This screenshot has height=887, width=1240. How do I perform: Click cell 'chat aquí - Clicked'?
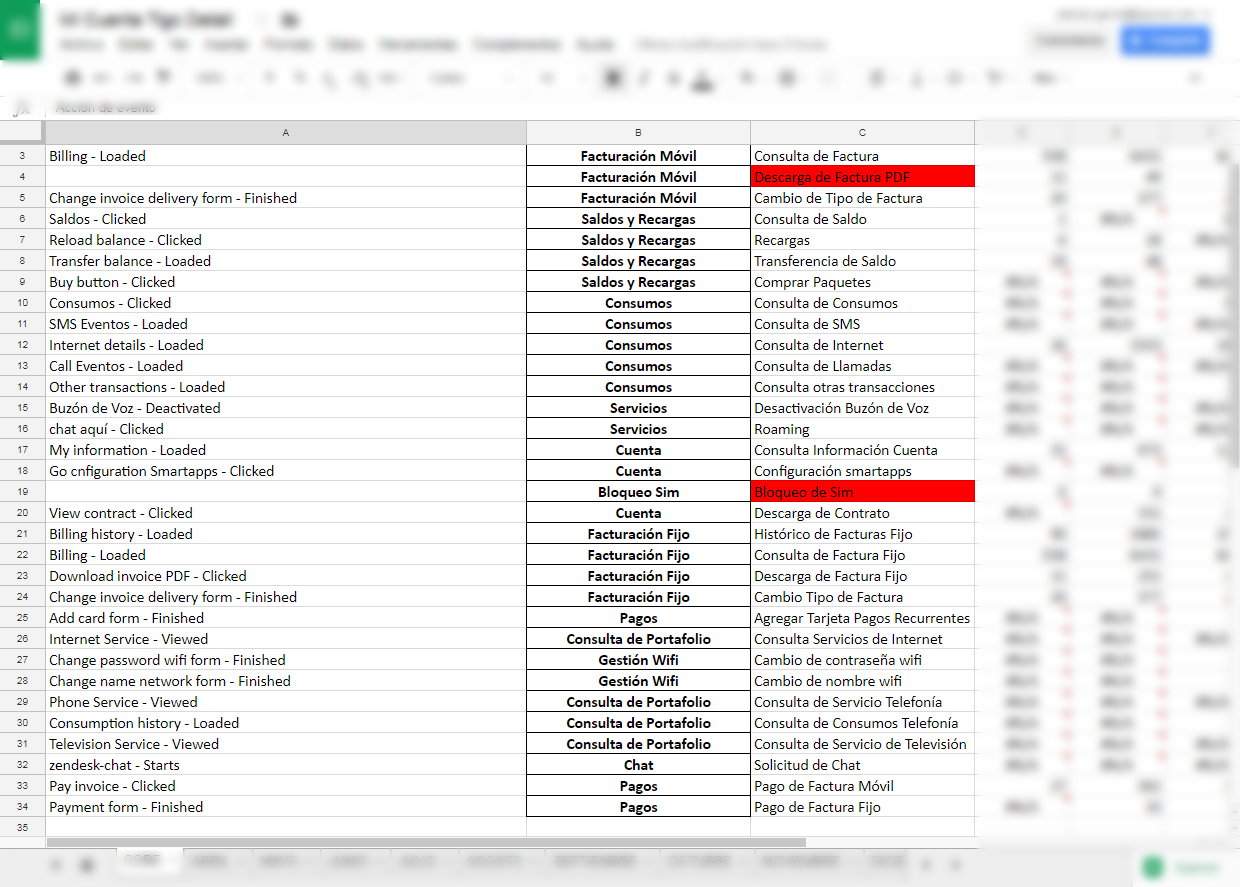pyautogui.click(x=286, y=429)
